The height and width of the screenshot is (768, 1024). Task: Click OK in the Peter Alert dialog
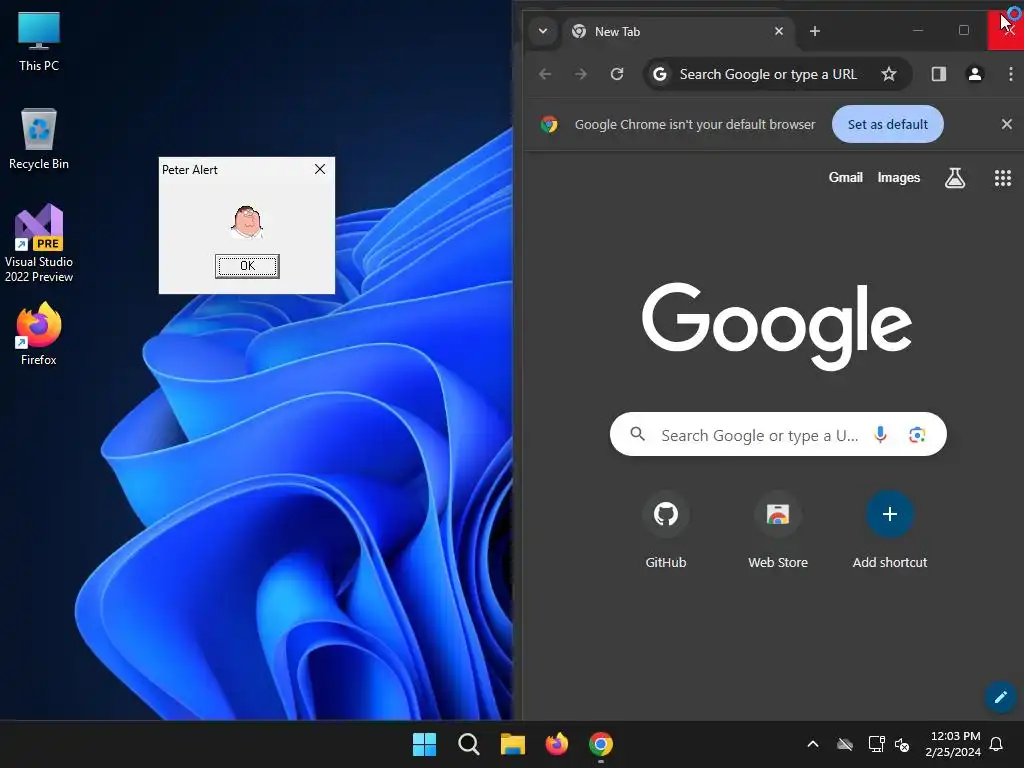247,266
